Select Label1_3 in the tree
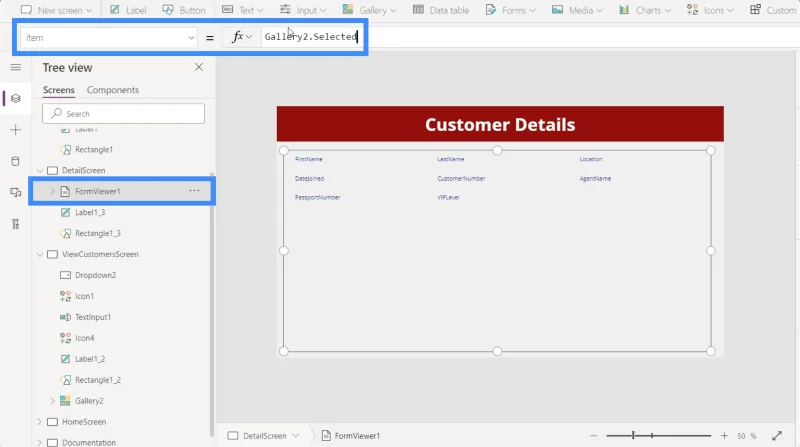The image size is (800, 447). coord(90,212)
